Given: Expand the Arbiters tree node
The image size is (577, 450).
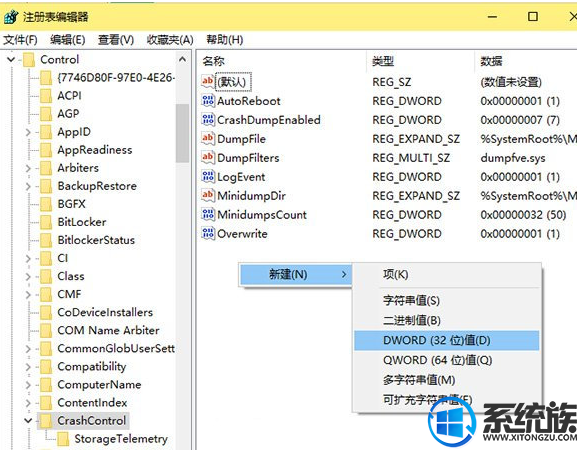Looking at the screenshot, I should click(x=28, y=168).
